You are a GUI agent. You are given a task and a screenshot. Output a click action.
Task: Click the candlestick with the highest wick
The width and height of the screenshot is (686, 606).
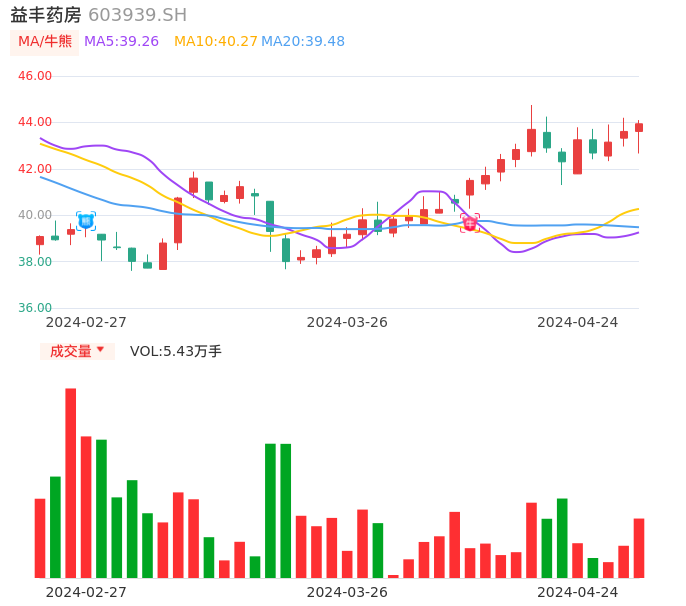pyautogui.click(x=532, y=131)
